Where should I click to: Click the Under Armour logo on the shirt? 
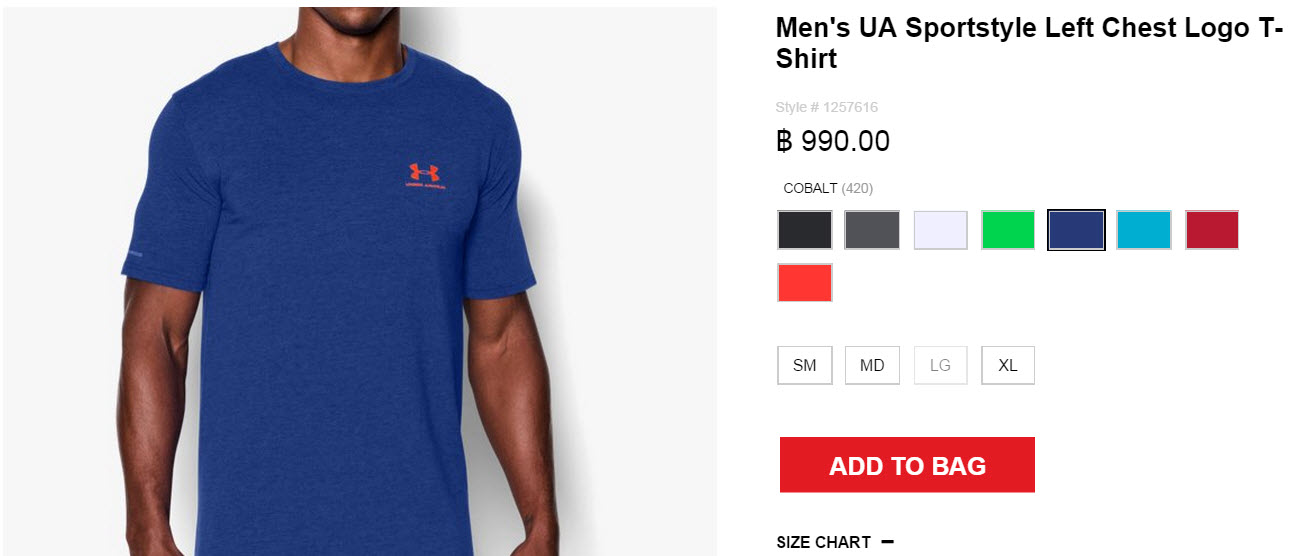coord(426,176)
